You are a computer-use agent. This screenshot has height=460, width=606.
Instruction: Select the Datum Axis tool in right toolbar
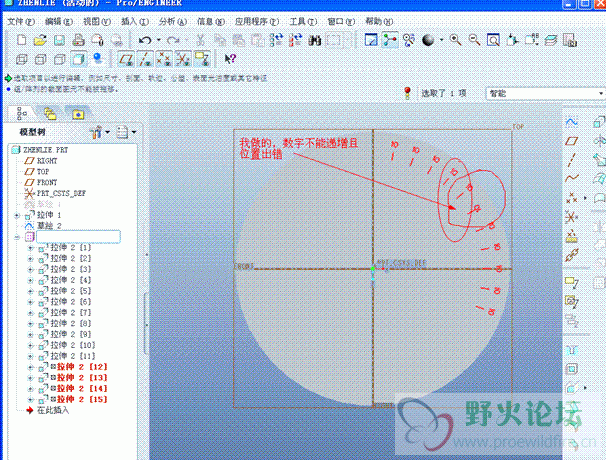click(572, 160)
